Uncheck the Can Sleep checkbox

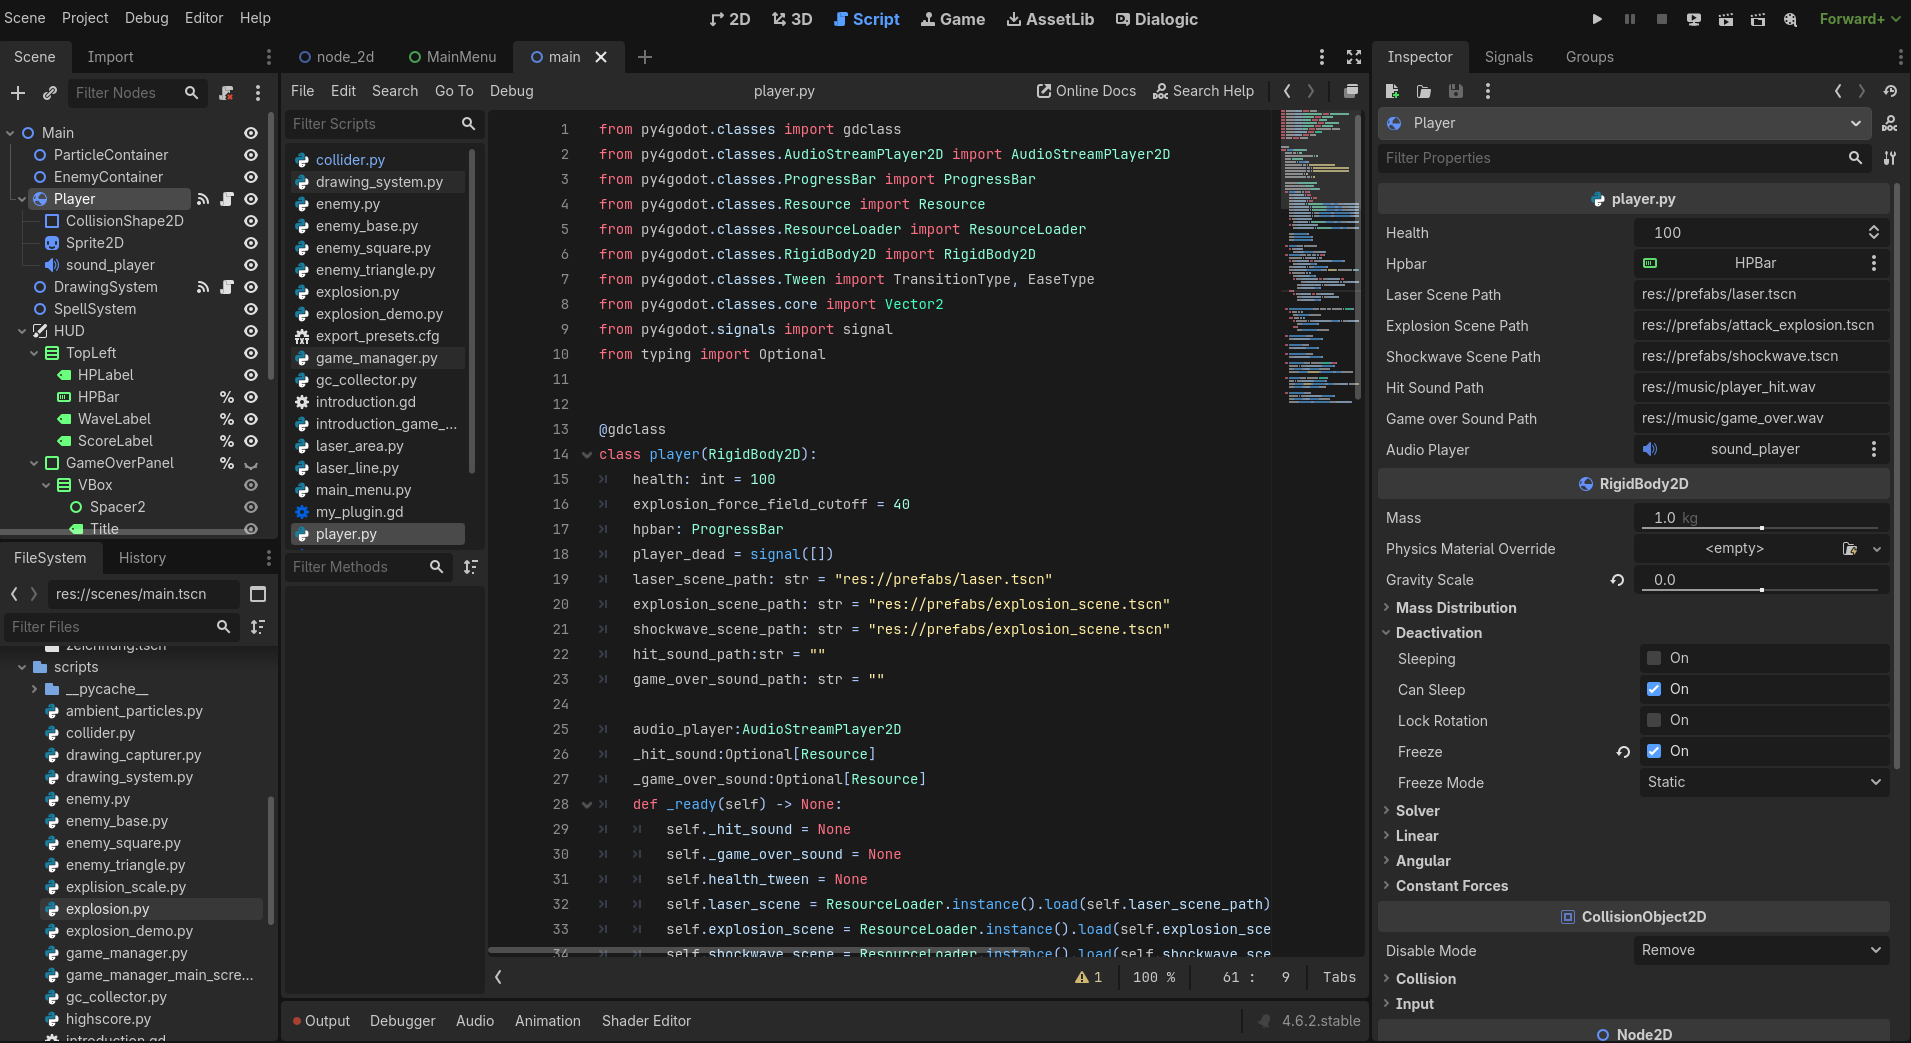(1654, 689)
